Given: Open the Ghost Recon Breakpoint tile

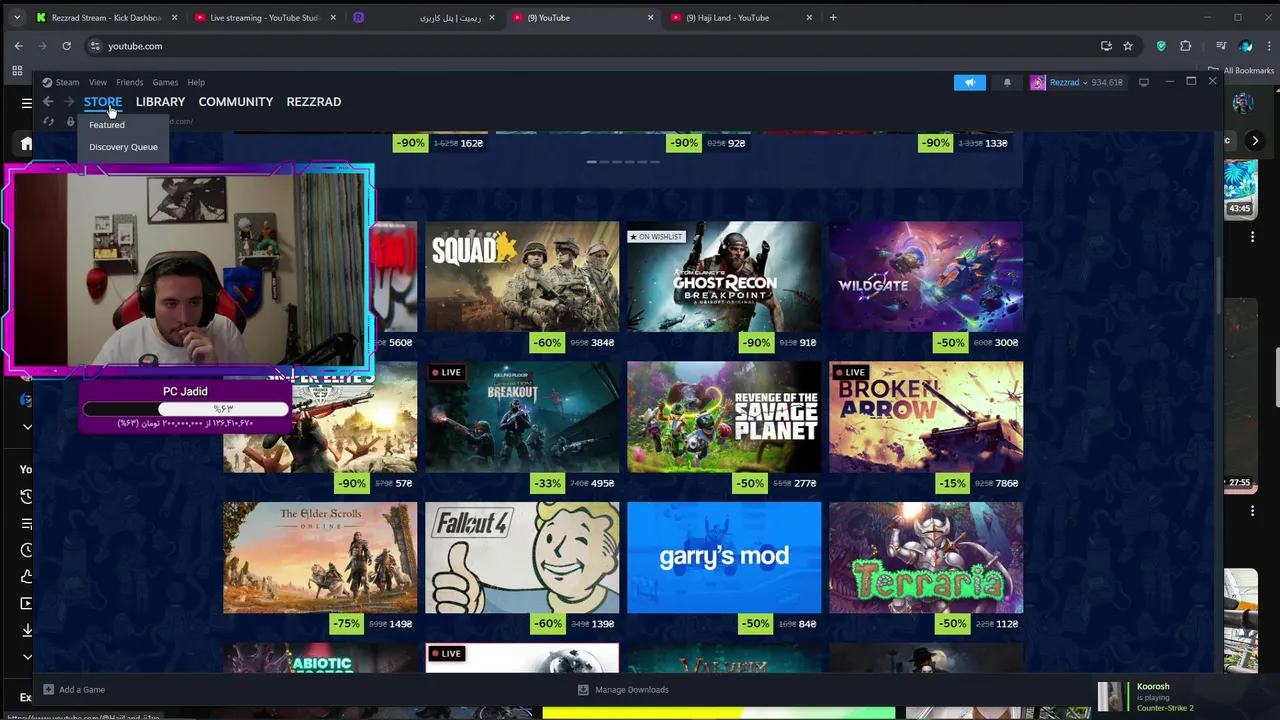Looking at the screenshot, I should 724,277.
